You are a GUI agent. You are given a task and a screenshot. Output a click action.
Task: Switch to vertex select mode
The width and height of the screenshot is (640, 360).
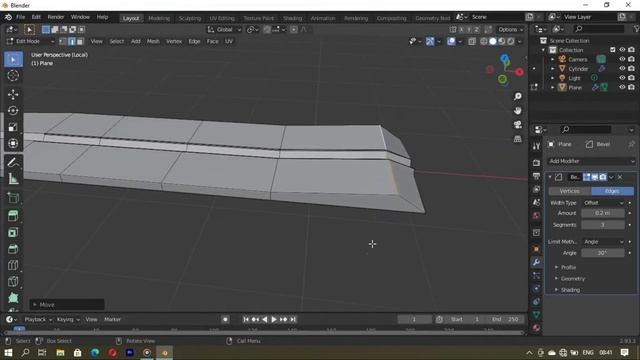(x=63, y=41)
